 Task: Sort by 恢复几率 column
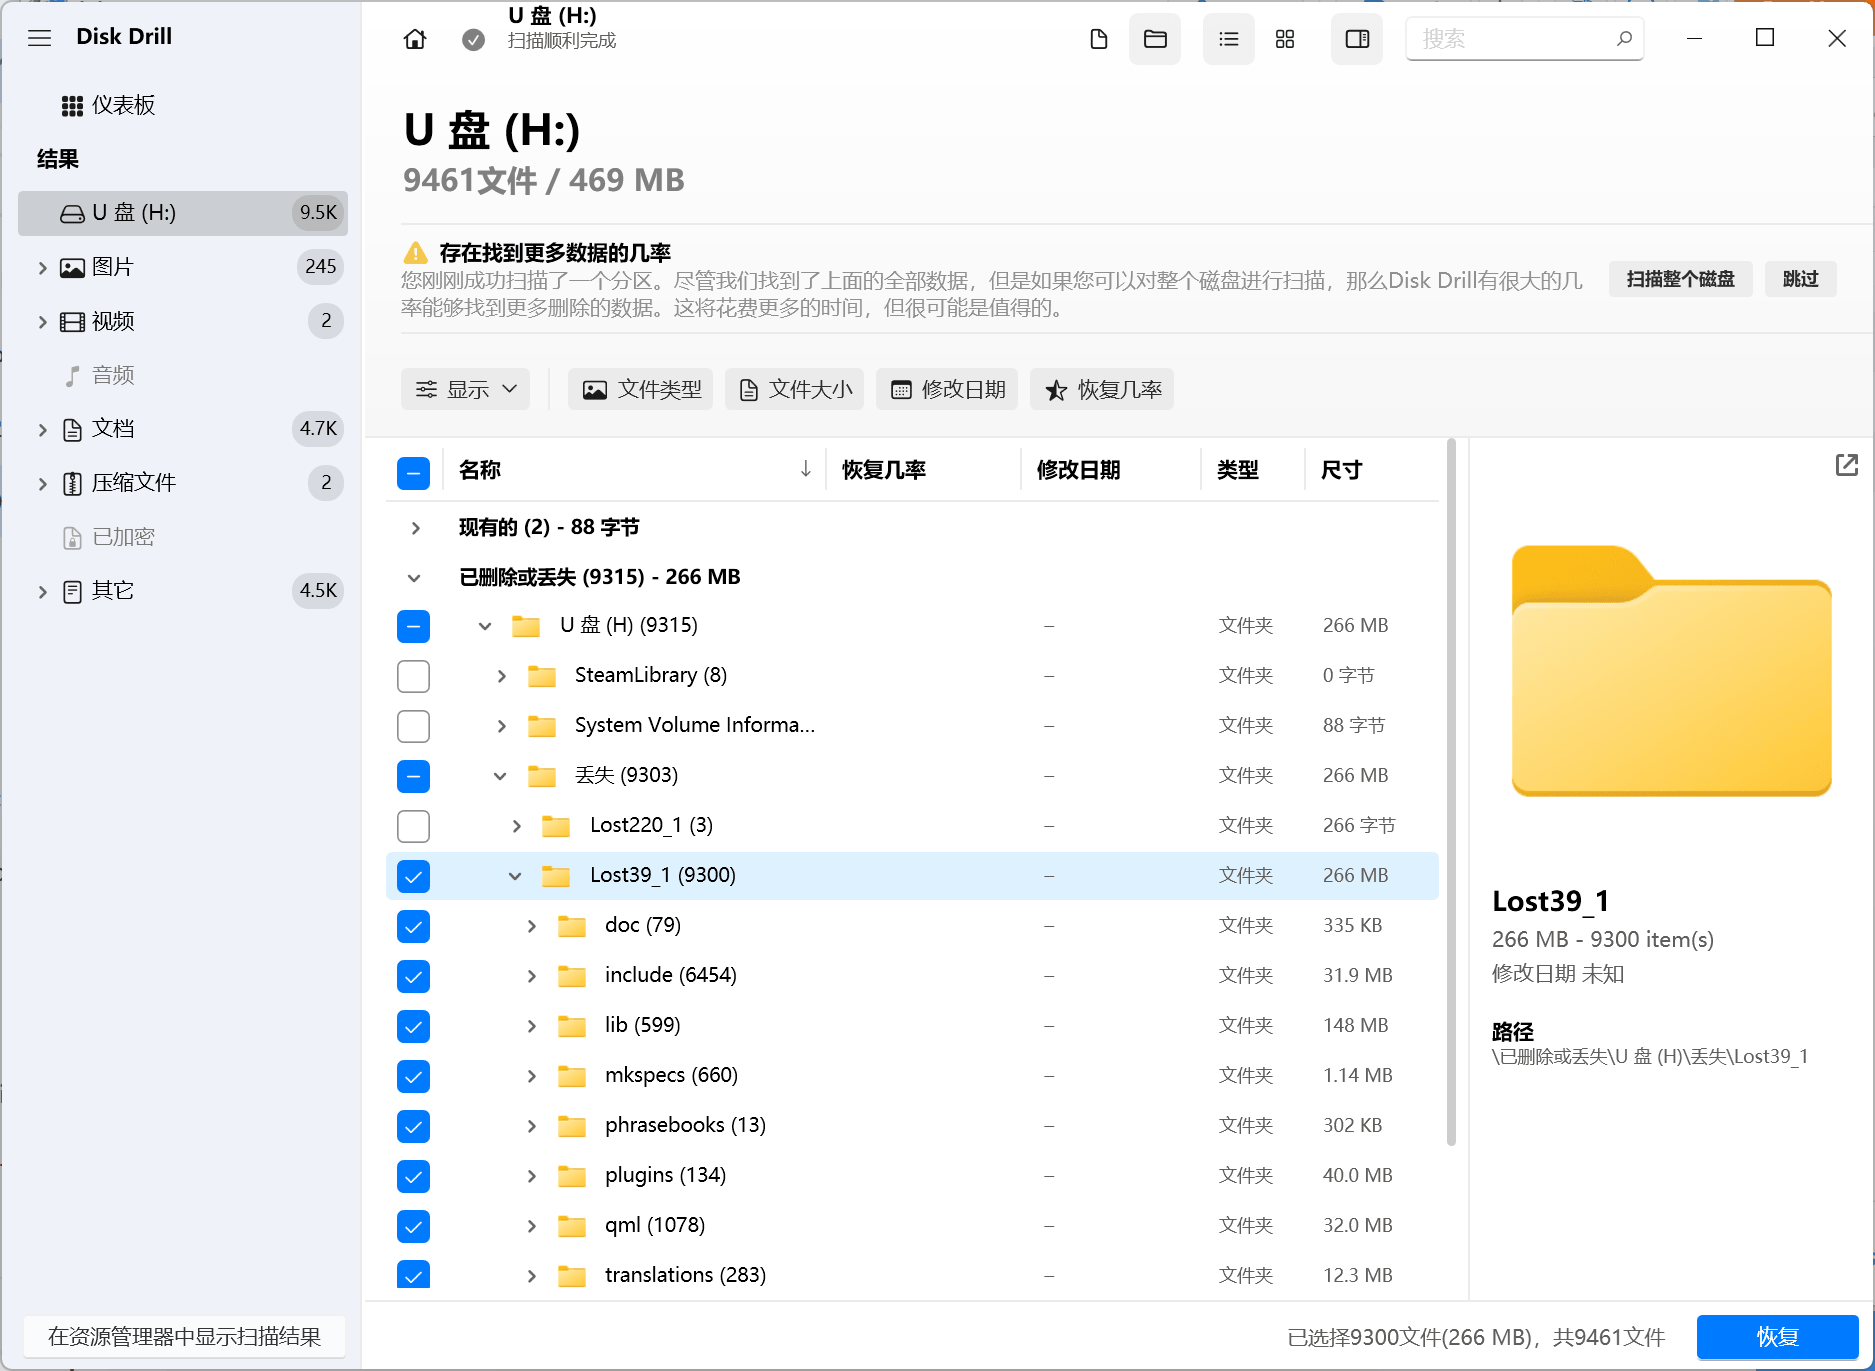tap(883, 470)
